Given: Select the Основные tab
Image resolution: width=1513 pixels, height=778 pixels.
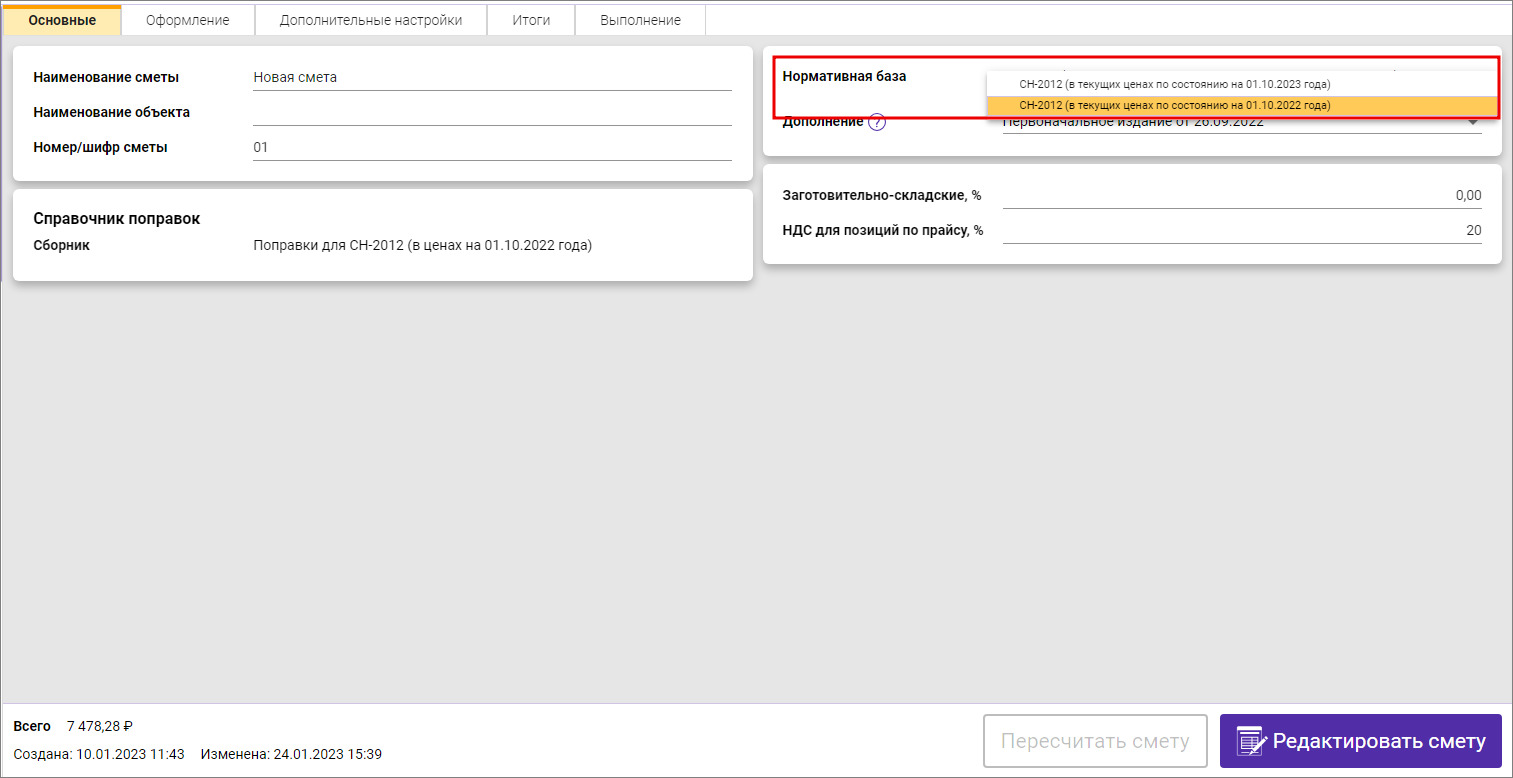Looking at the screenshot, I should [x=62, y=20].
